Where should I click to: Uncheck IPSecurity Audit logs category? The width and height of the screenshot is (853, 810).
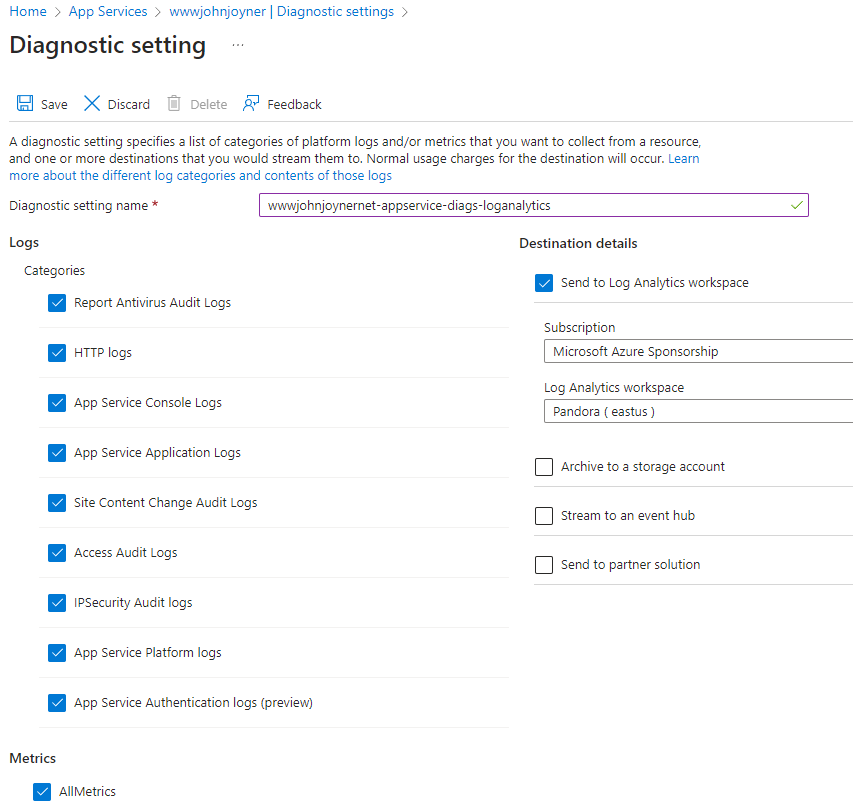(x=57, y=602)
